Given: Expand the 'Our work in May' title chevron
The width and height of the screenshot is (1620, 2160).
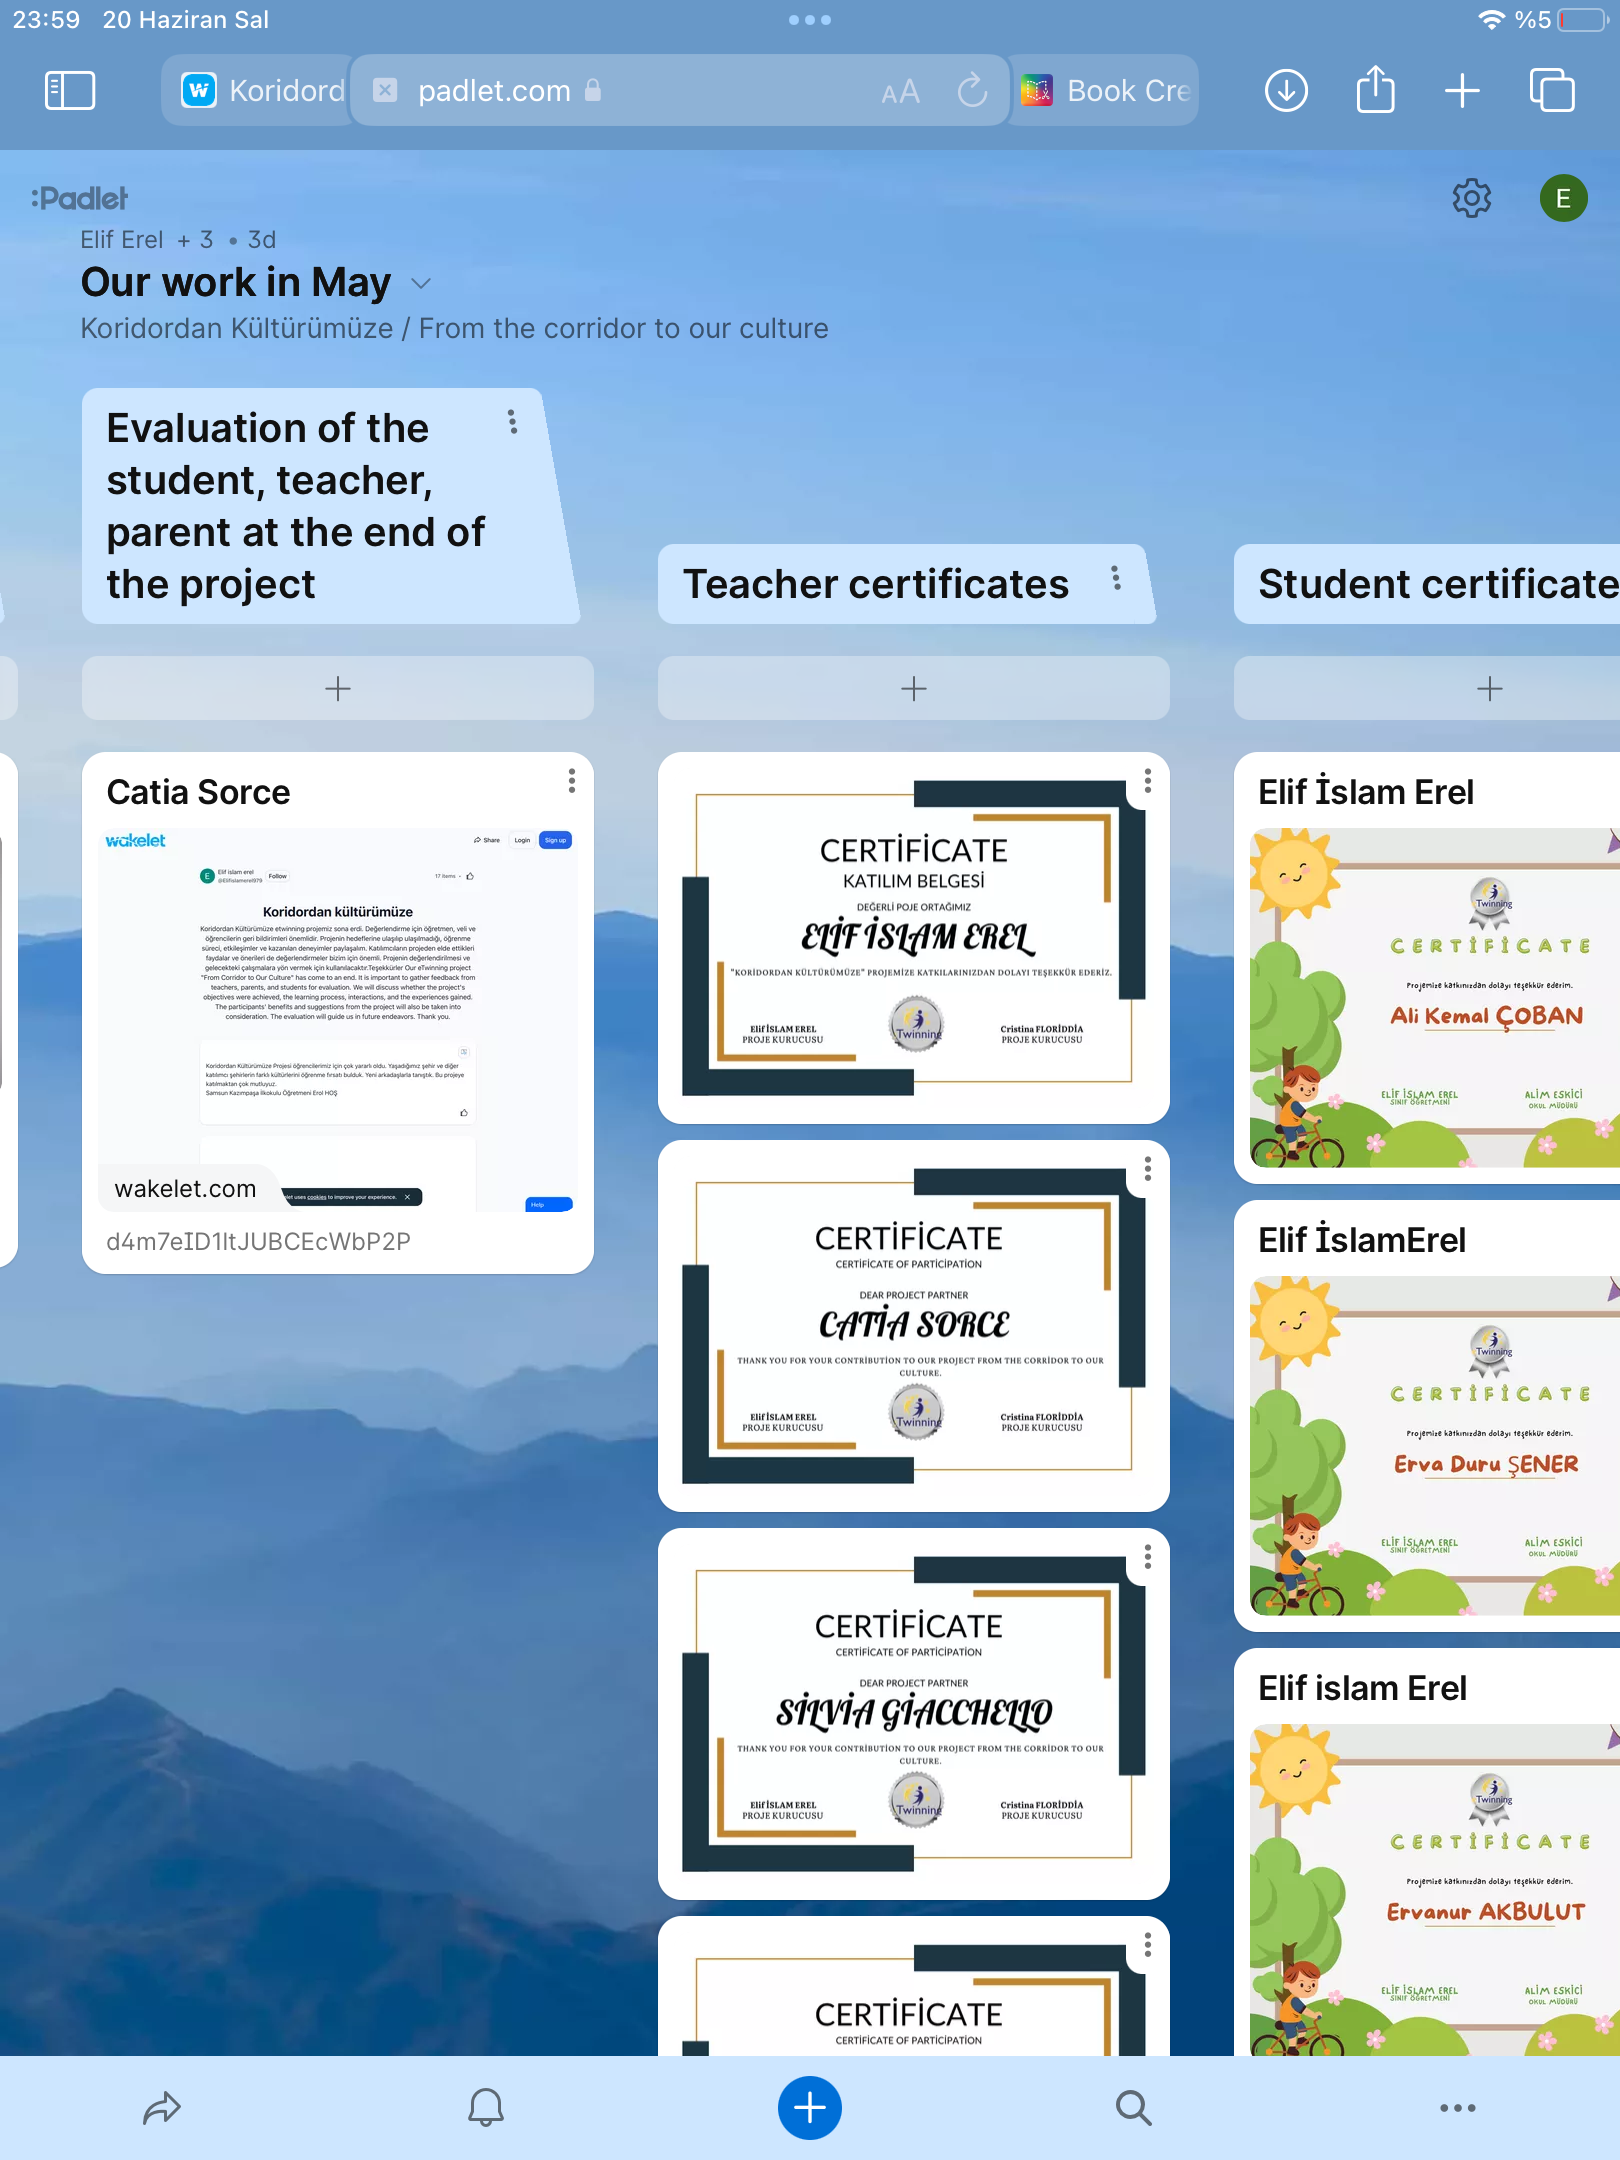Looking at the screenshot, I should tap(421, 284).
